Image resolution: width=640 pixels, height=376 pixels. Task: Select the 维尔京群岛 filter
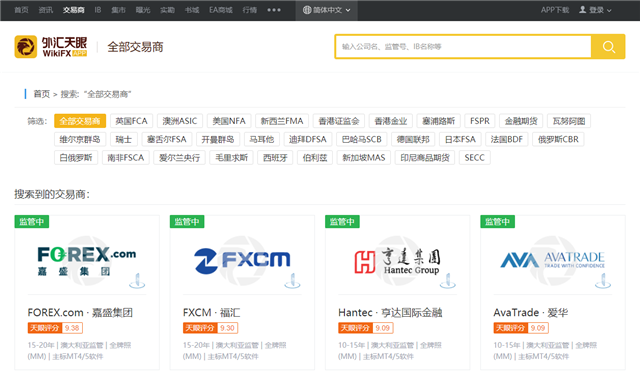80,139
